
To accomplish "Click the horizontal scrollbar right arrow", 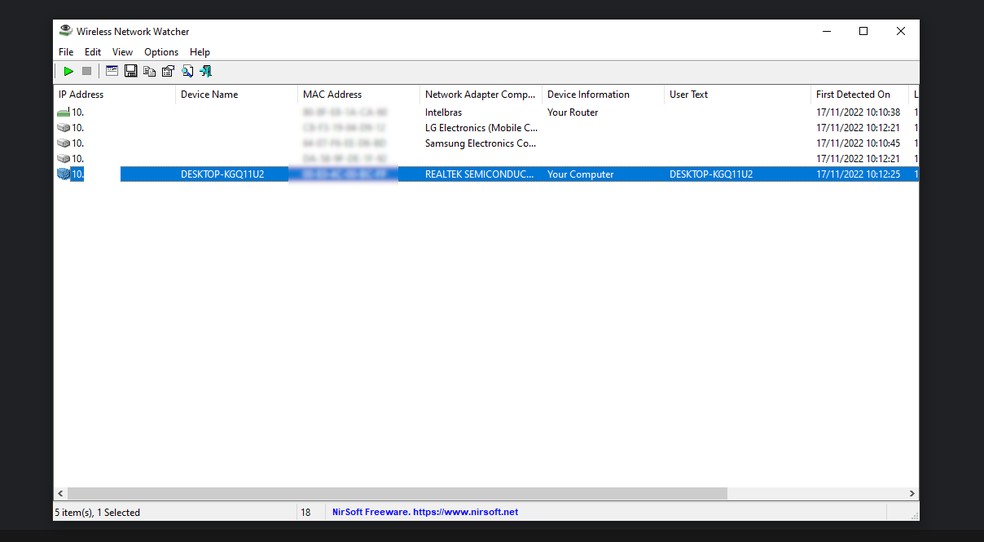I will pyautogui.click(x=912, y=493).
